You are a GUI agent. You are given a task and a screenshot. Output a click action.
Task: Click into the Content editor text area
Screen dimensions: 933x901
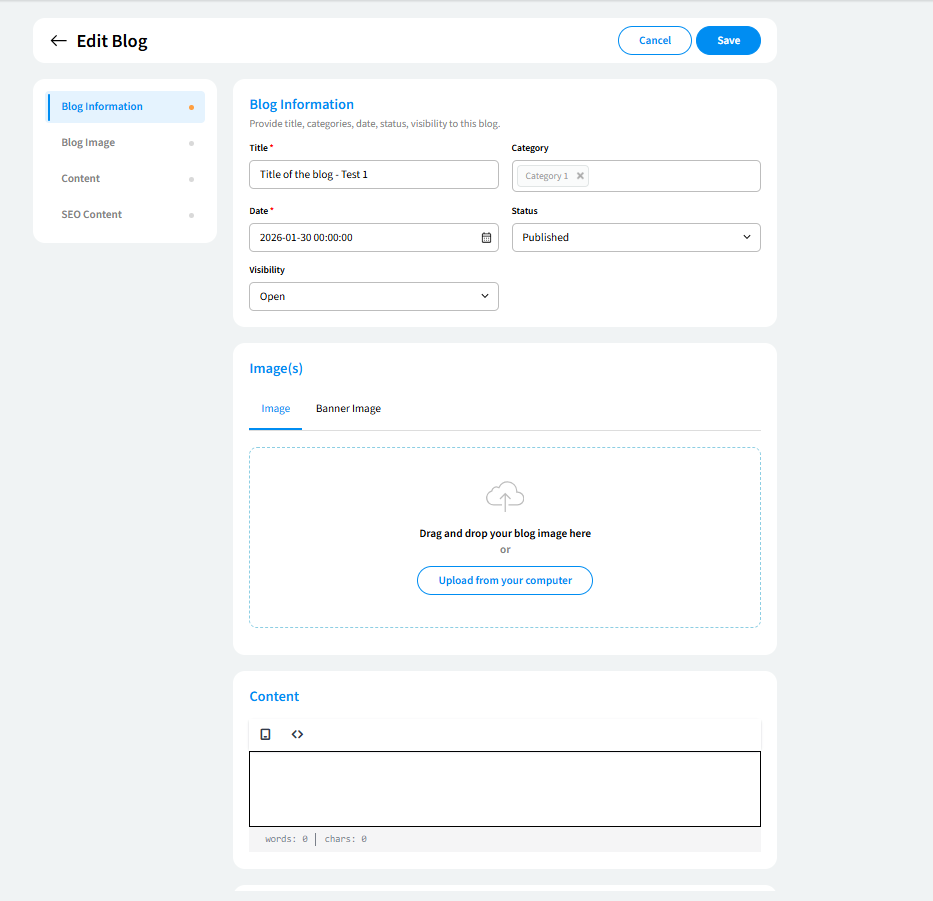(505, 789)
